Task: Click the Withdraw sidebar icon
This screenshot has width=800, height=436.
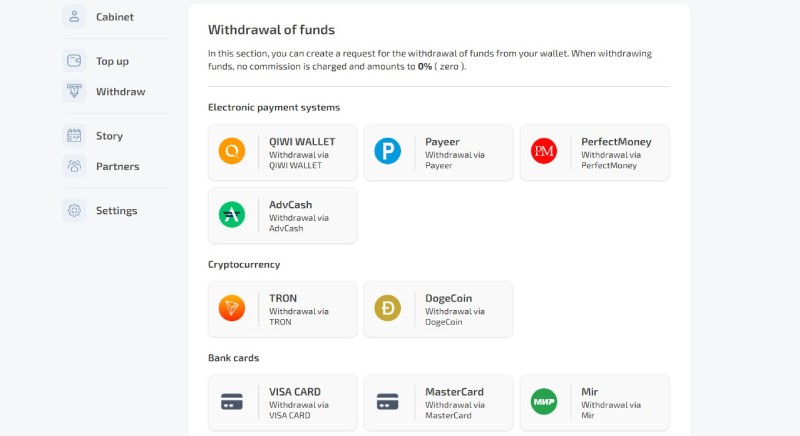Action: (74, 92)
